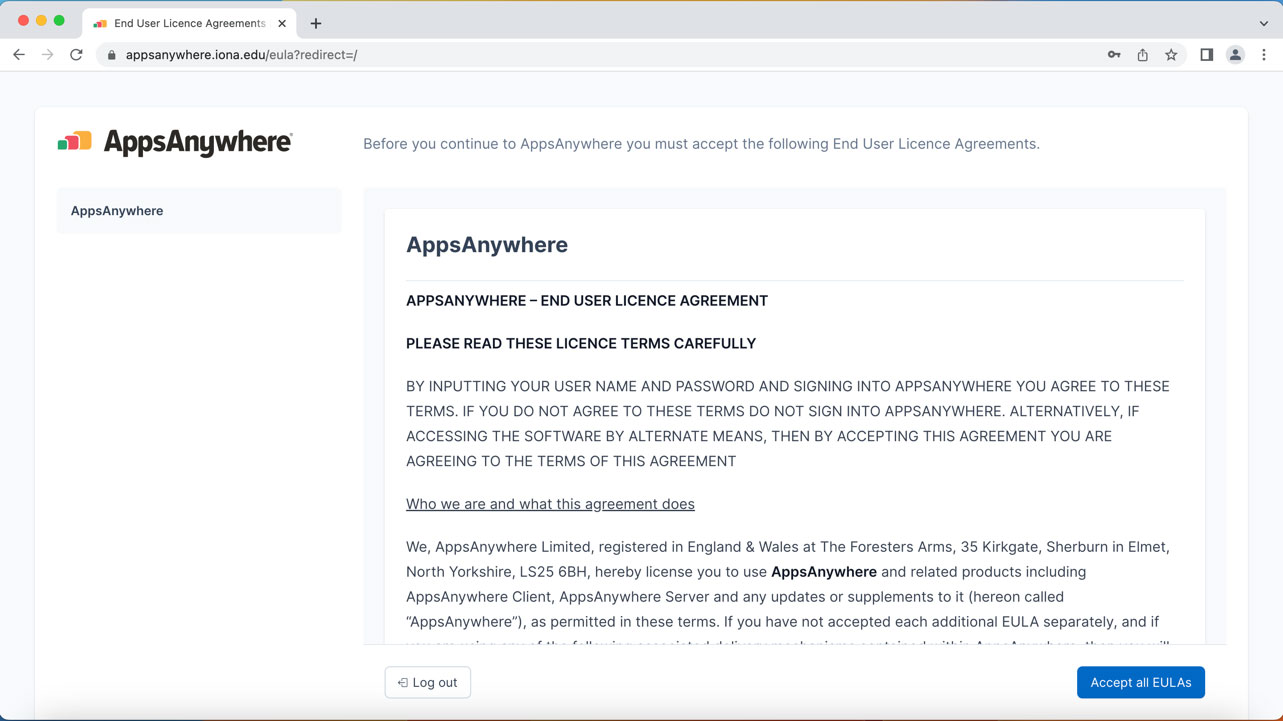The height and width of the screenshot is (721, 1283).
Task: Click 'PLEASE READ THESE LICENCE TERMS CAREFULLY' text
Action: coord(581,343)
